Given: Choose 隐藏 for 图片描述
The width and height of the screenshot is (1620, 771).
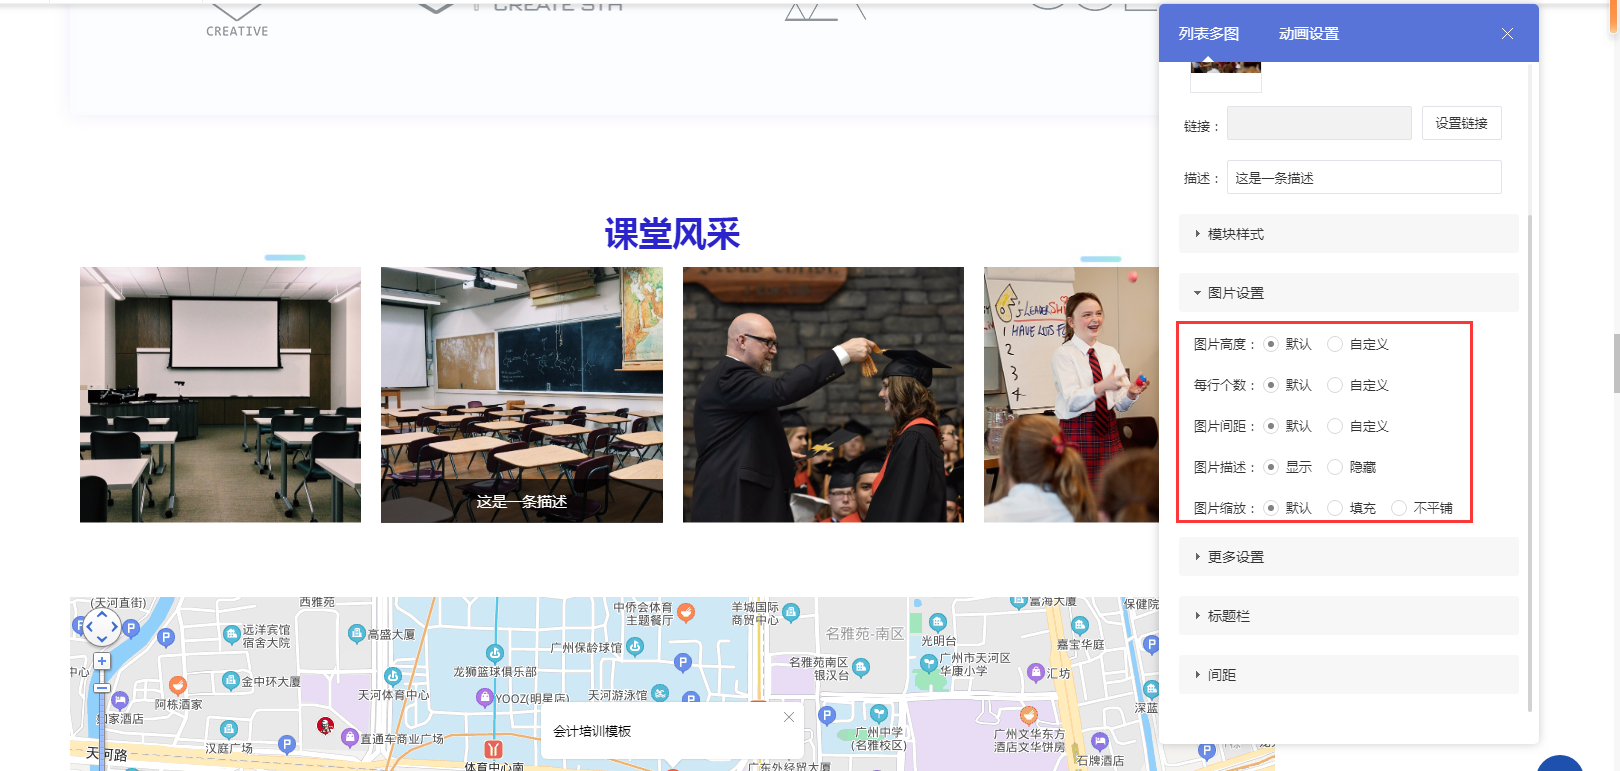Looking at the screenshot, I should 1335,467.
